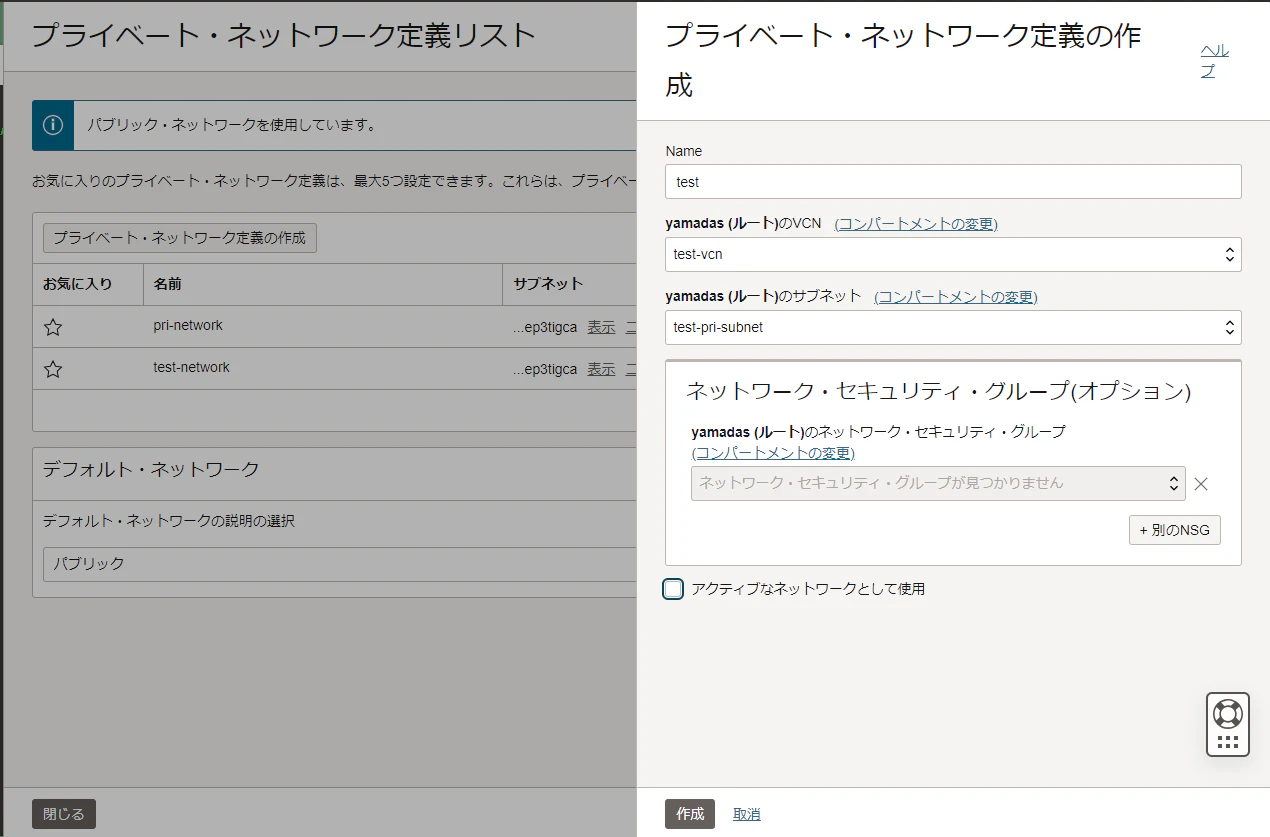Click コンパートメントの変更 link next to VCN

coord(916,224)
